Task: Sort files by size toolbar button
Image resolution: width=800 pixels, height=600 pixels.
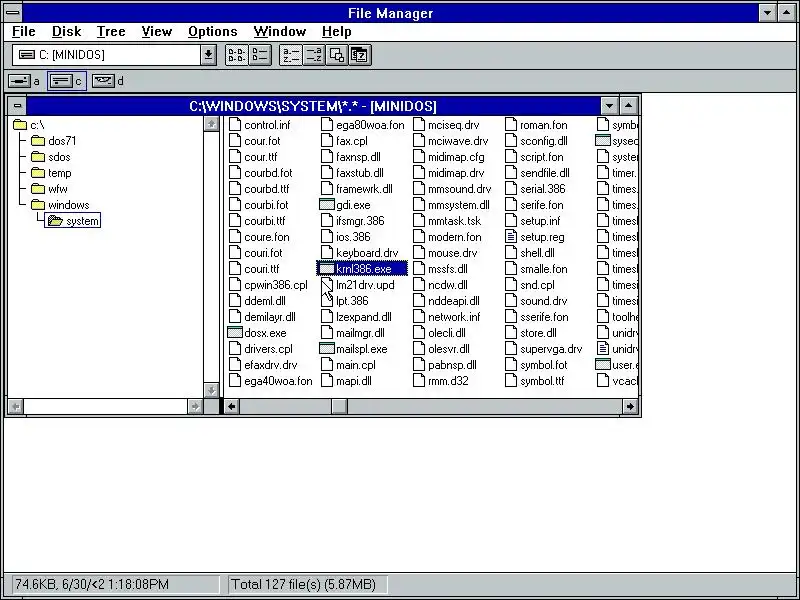Action: pos(336,55)
